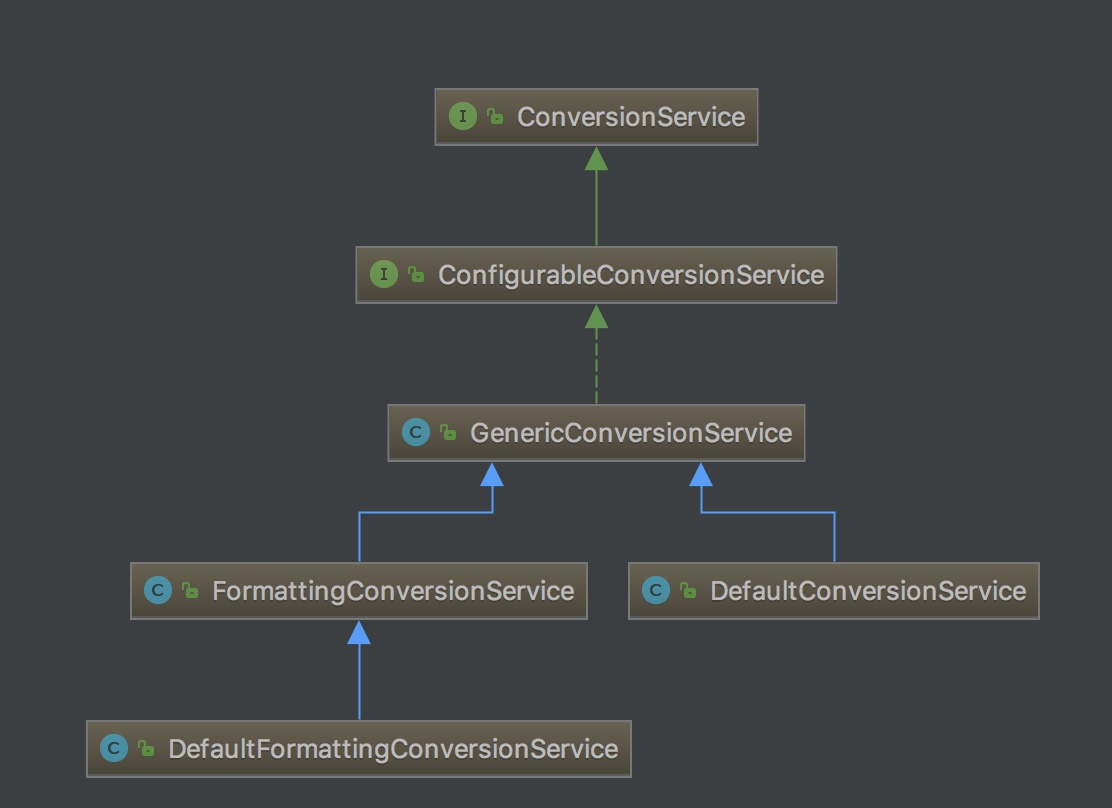Select the ConfigurableConversionService name text
1112x808 pixels.
click(630, 275)
